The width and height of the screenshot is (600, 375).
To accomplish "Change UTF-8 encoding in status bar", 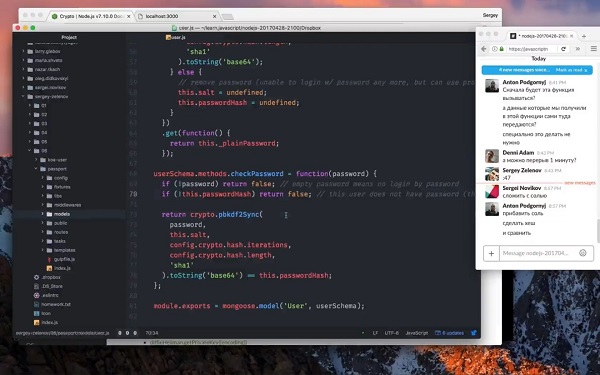I will 391,333.
